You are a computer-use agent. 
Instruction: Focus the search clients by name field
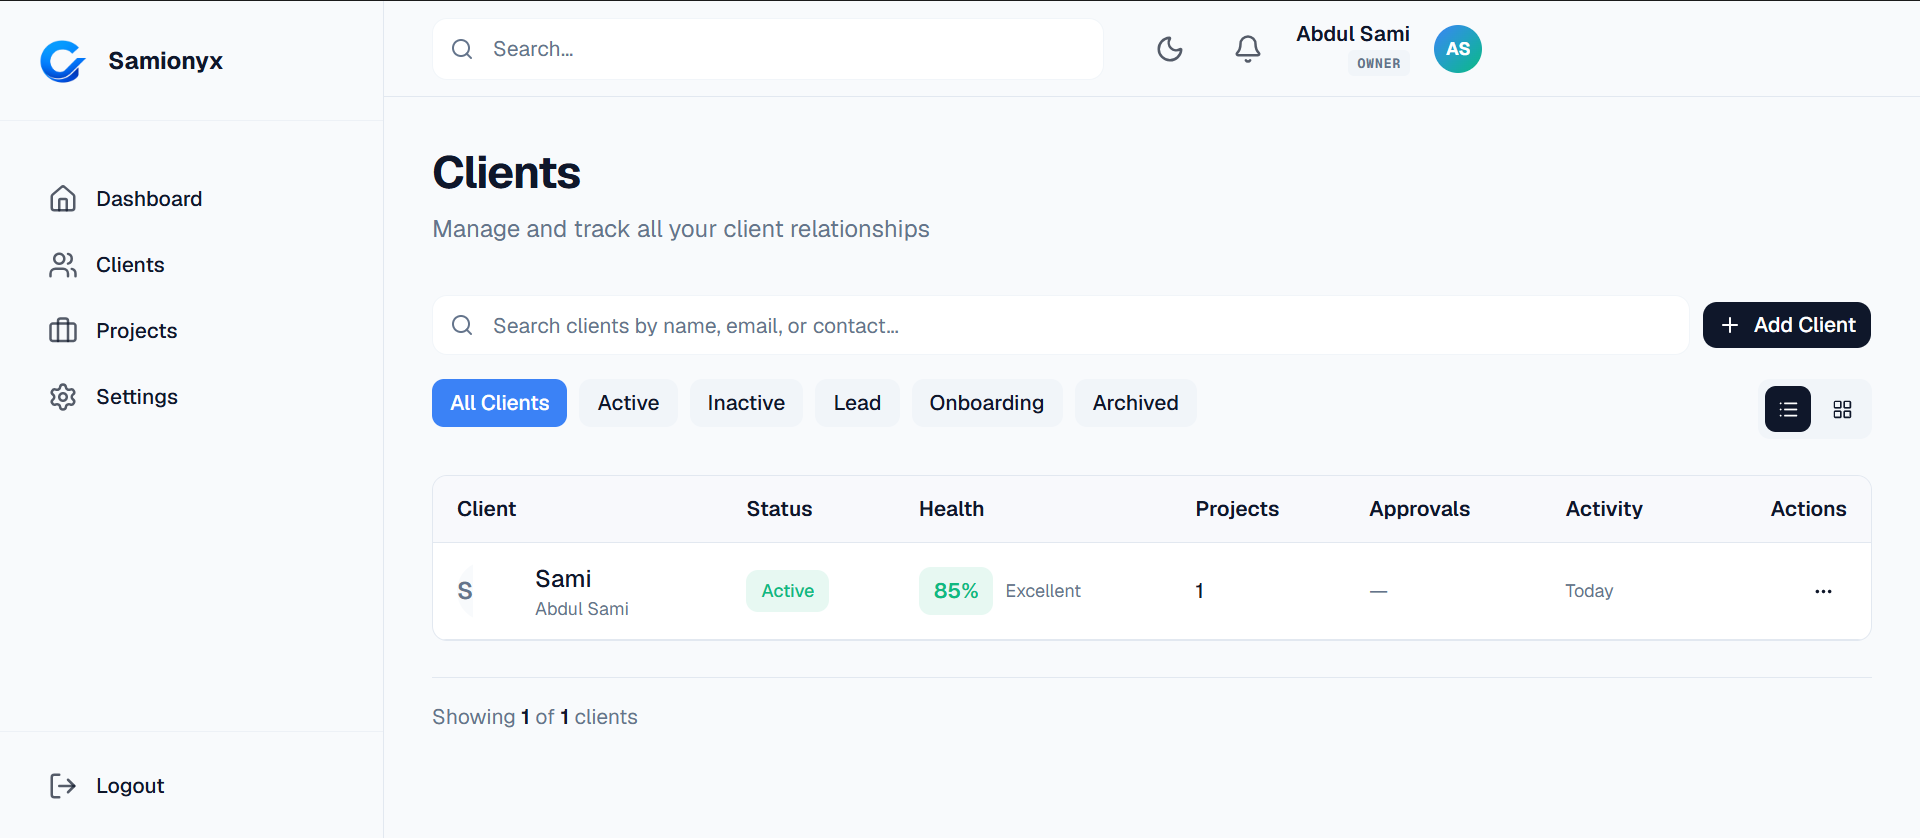point(1061,326)
